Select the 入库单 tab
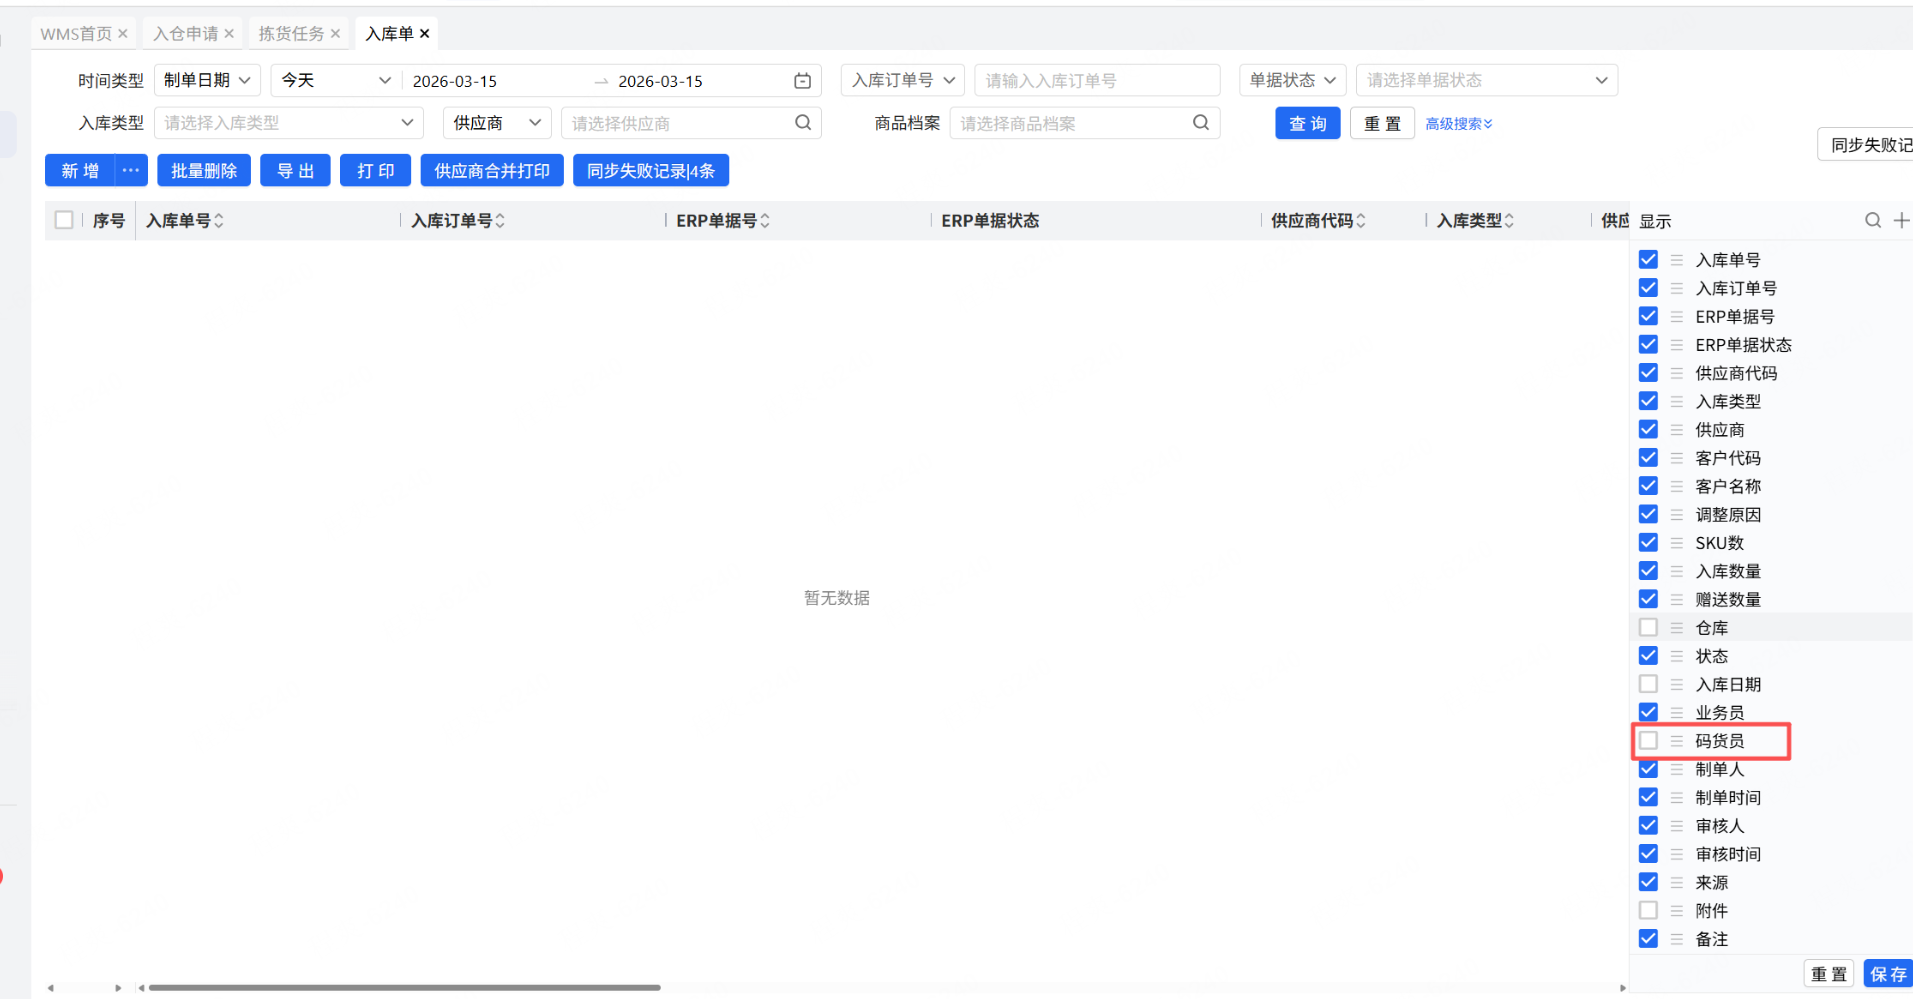 coord(390,34)
